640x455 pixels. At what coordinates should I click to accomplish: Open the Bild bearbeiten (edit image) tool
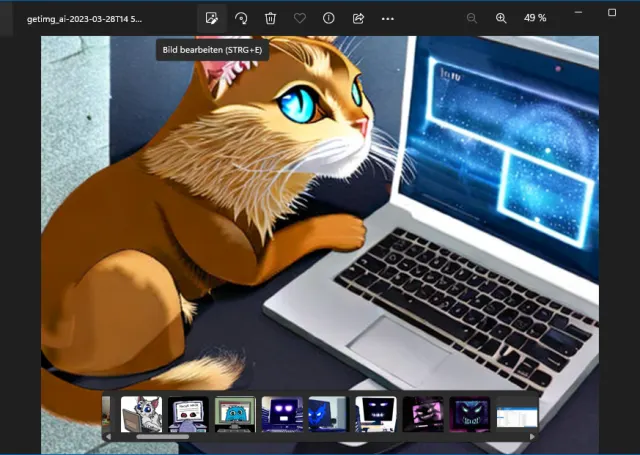click(211, 18)
